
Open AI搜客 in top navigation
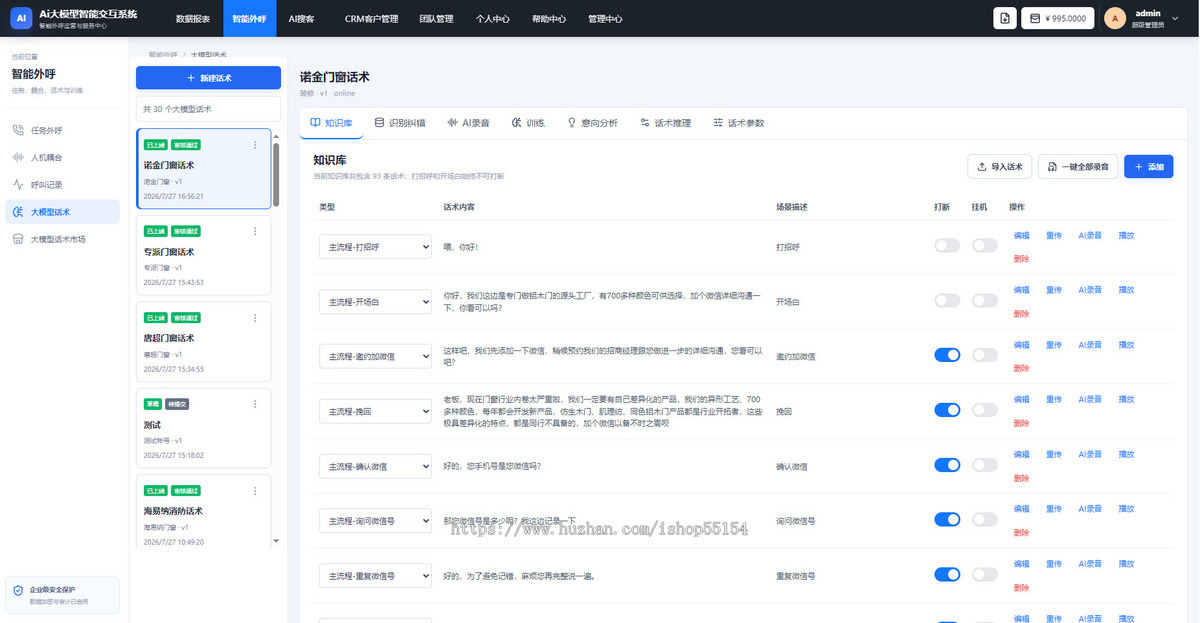301,19
